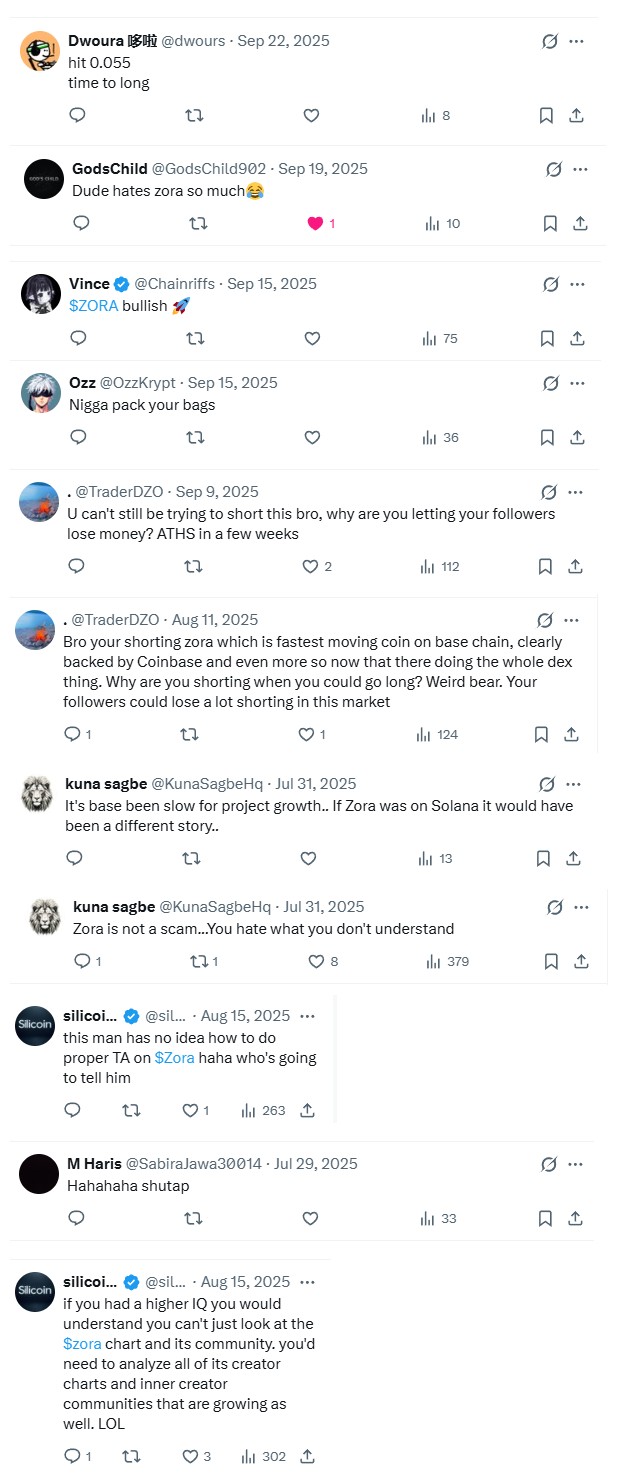Open Ozz's profile avatar
The height and width of the screenshot is (1479, 620).
tap(41, 393)
